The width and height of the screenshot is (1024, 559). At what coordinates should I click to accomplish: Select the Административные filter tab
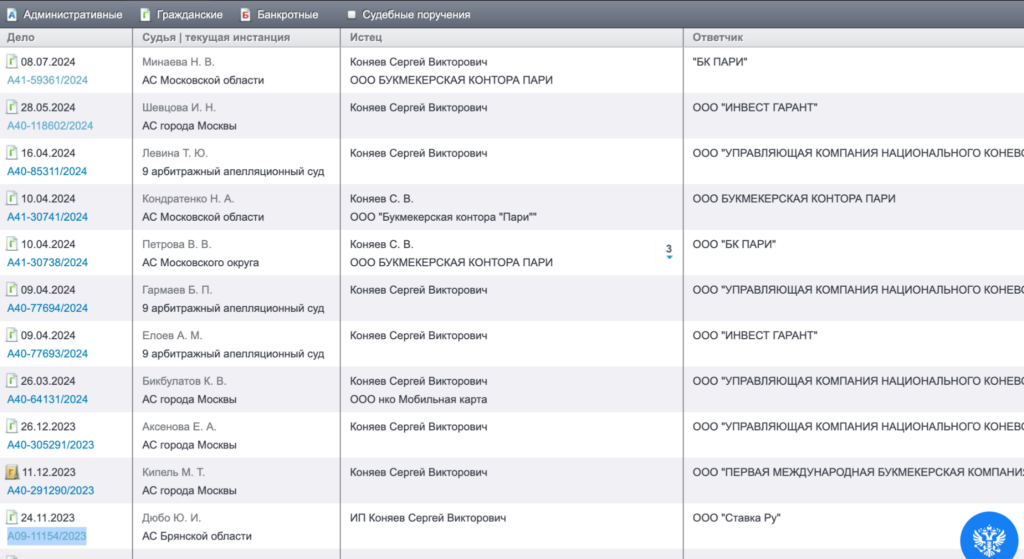pyautogui.click(x=64, y=14)
